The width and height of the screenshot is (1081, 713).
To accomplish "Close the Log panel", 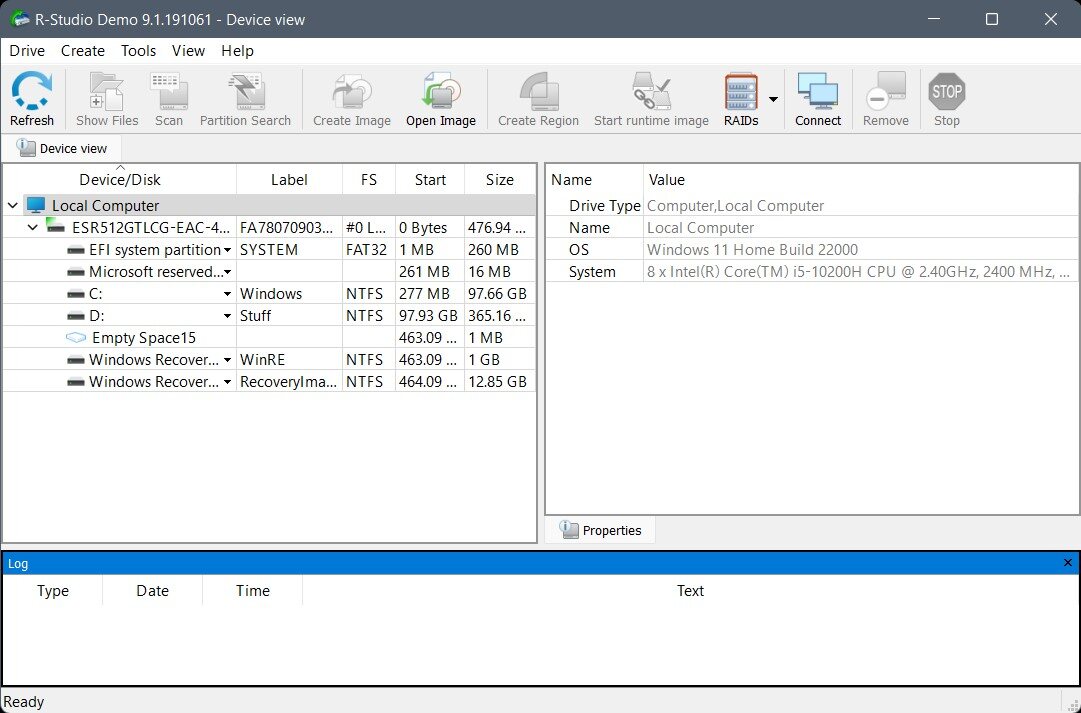I will (x=1068, y=563).
